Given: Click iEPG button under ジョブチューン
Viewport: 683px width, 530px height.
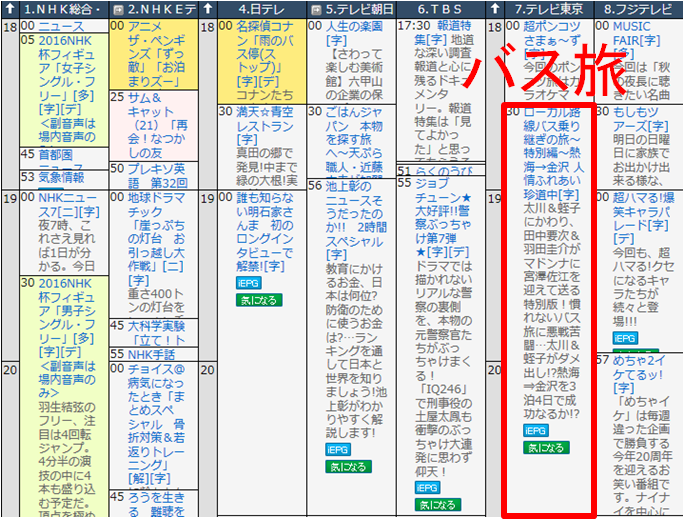Looking at the screenshot, I should point(427,488).
